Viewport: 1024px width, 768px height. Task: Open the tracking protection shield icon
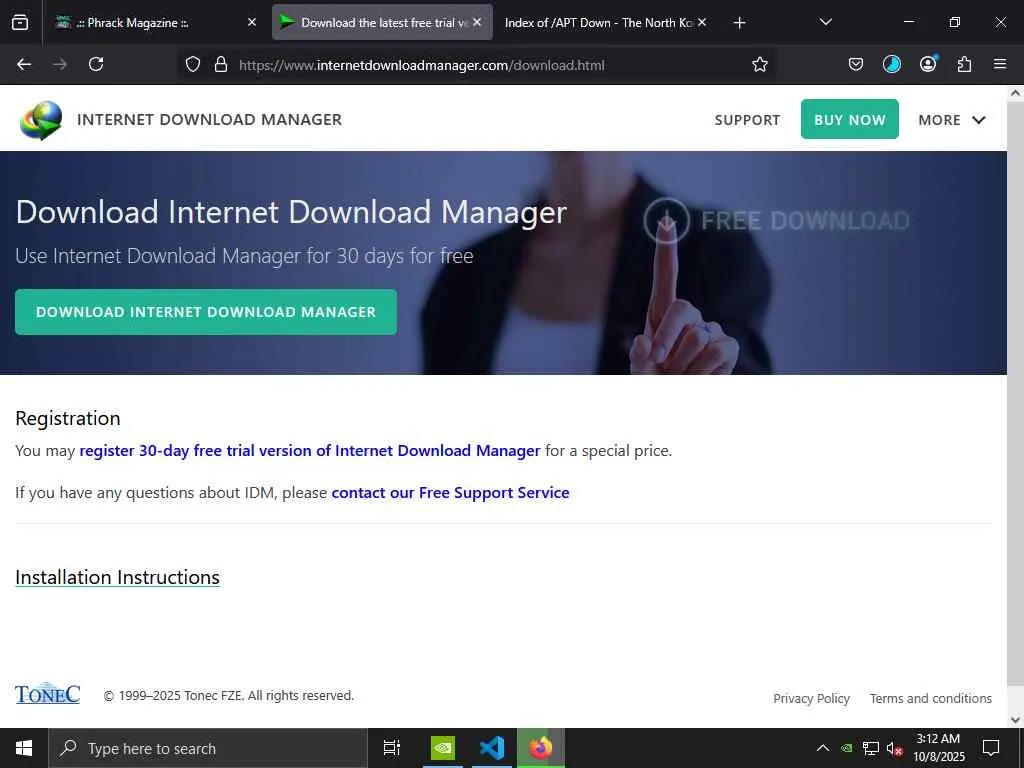193,64
